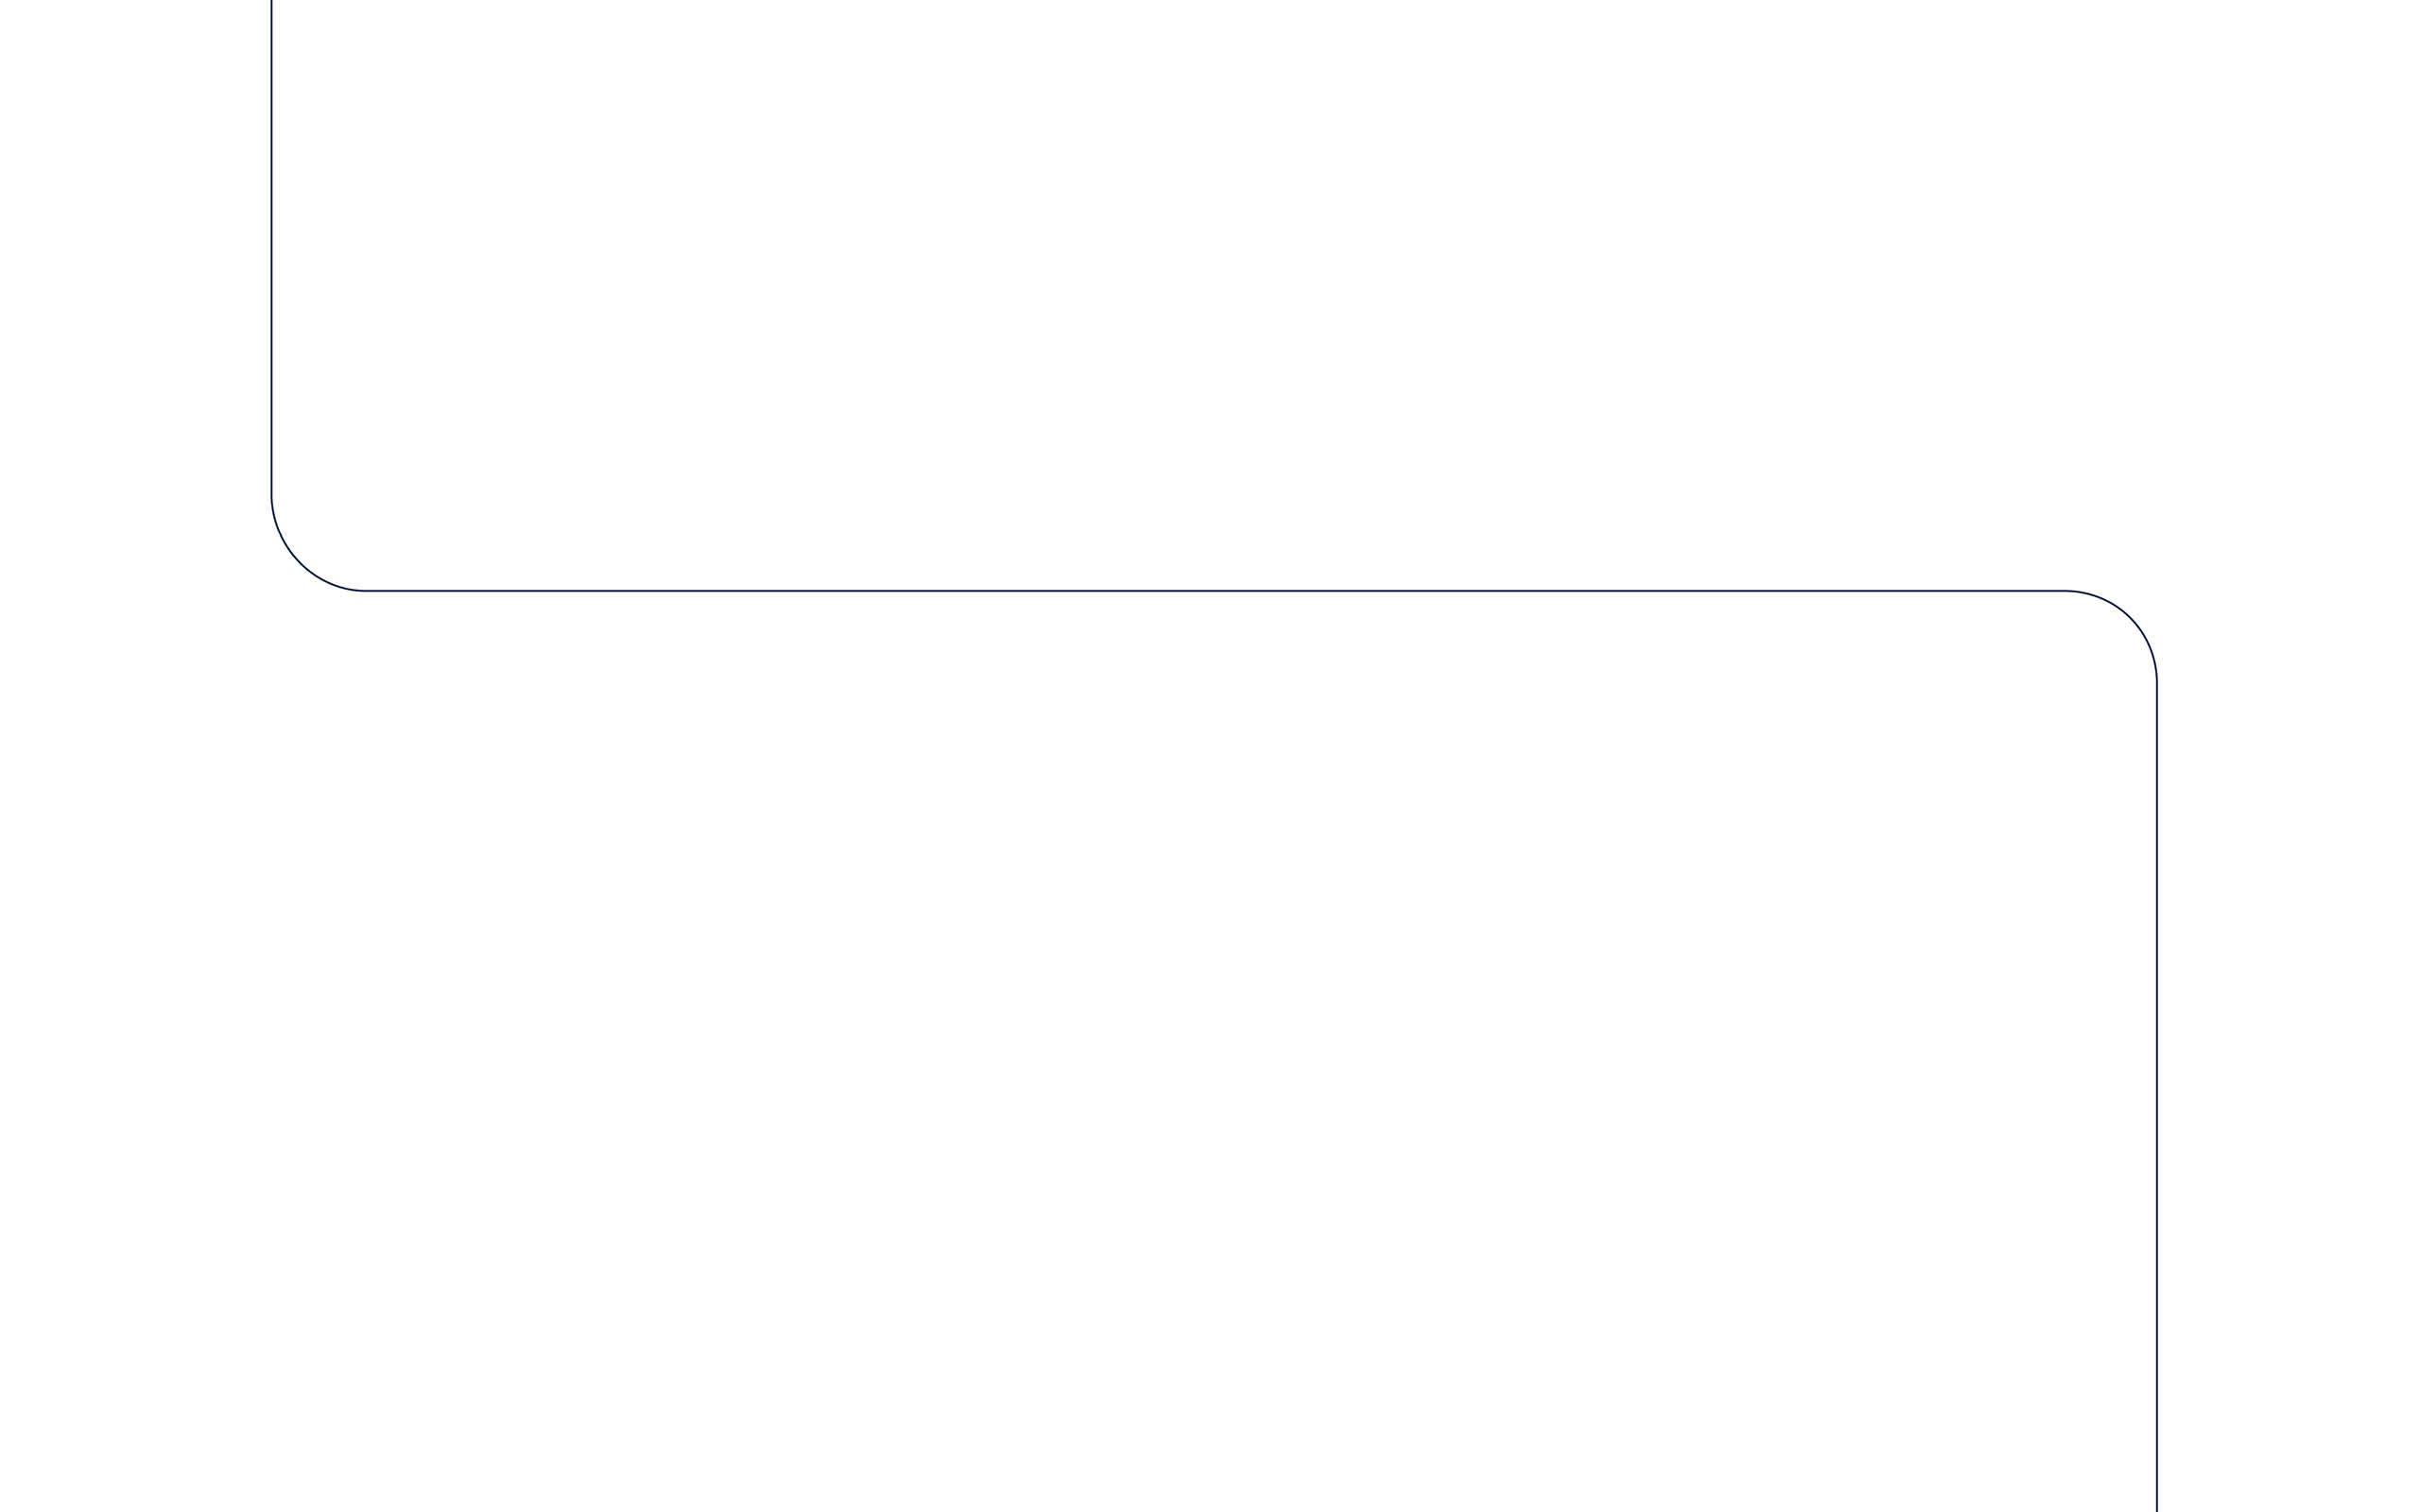Click the rounded corner at the left bend
Screen dimensions: 2420x1512
coord(299,563)
